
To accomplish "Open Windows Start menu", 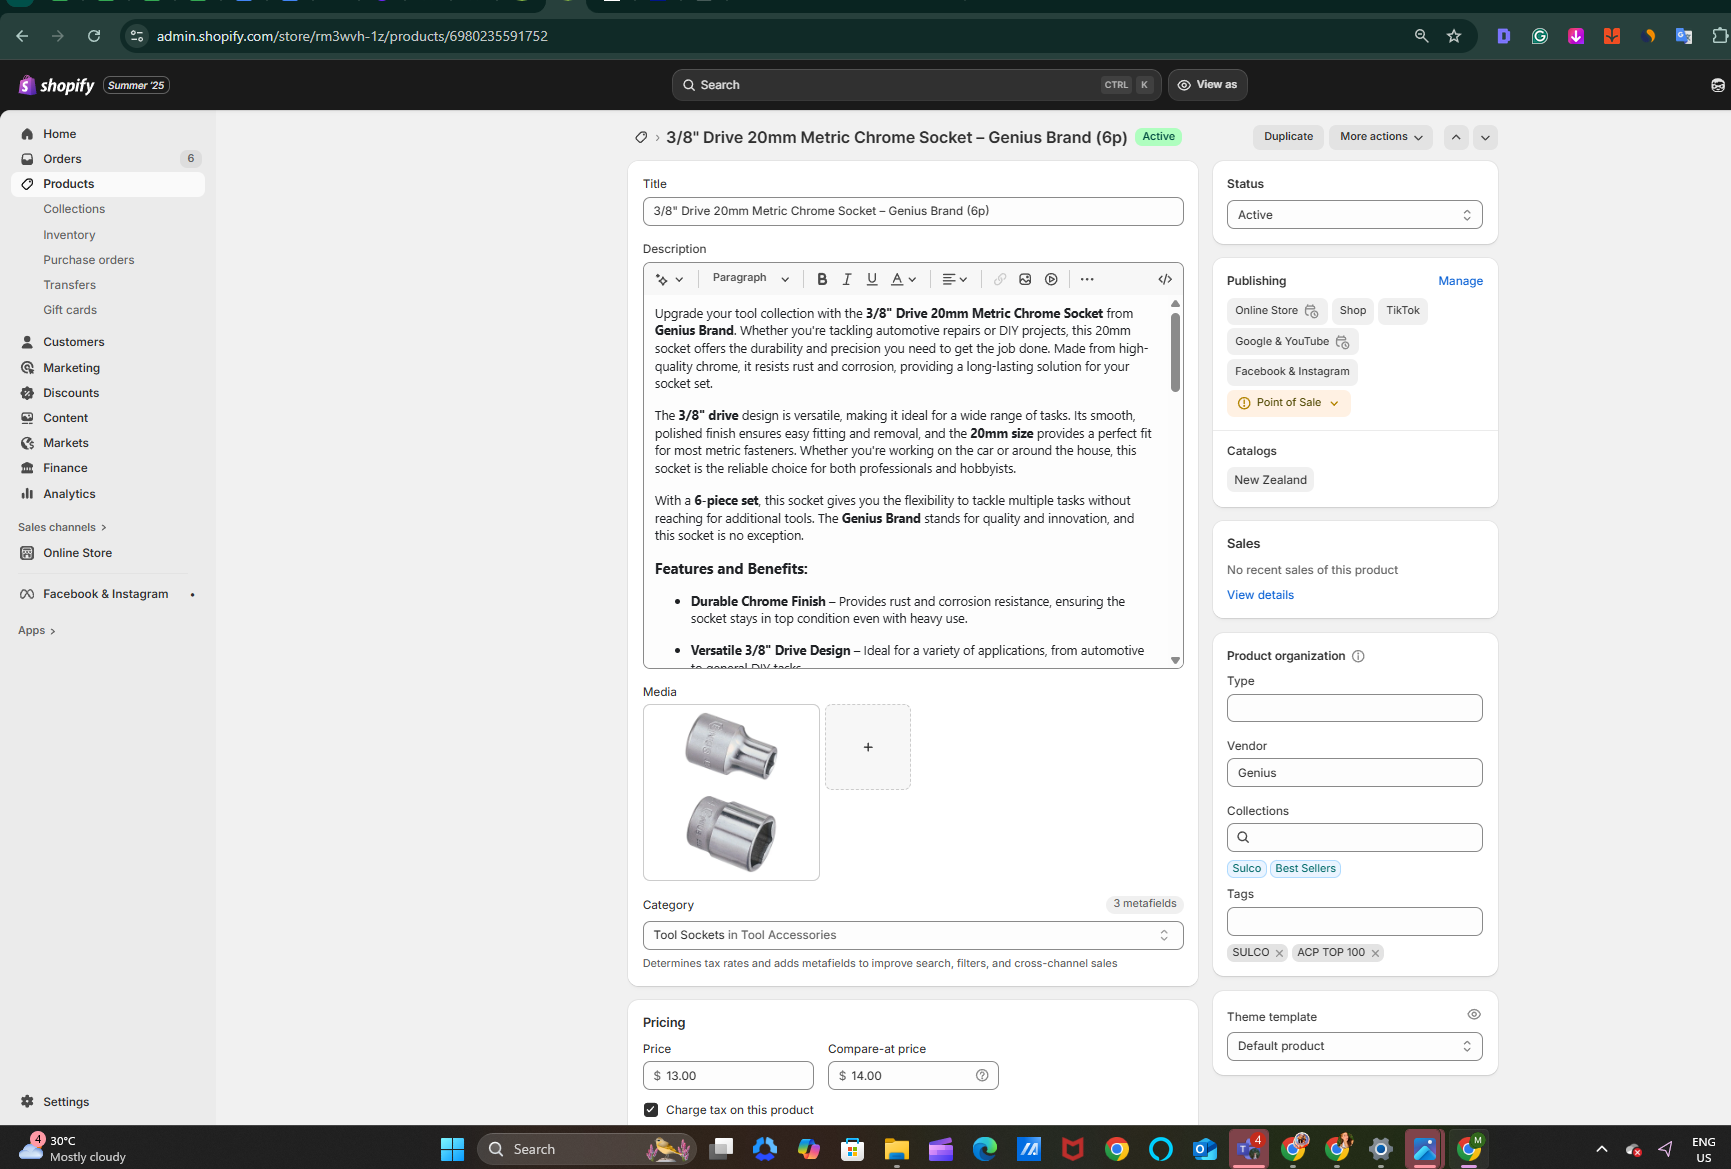I will pyautogui.click(x=452, y=1149).
